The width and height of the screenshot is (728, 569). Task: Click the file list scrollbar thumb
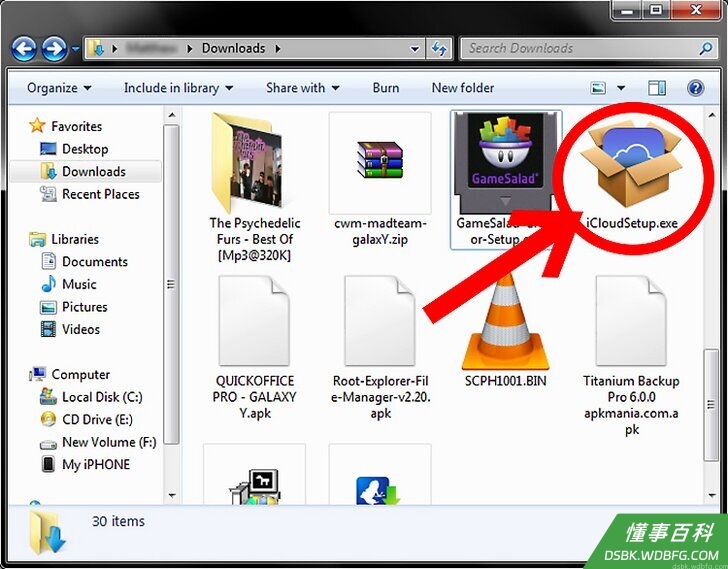[711, 405]
